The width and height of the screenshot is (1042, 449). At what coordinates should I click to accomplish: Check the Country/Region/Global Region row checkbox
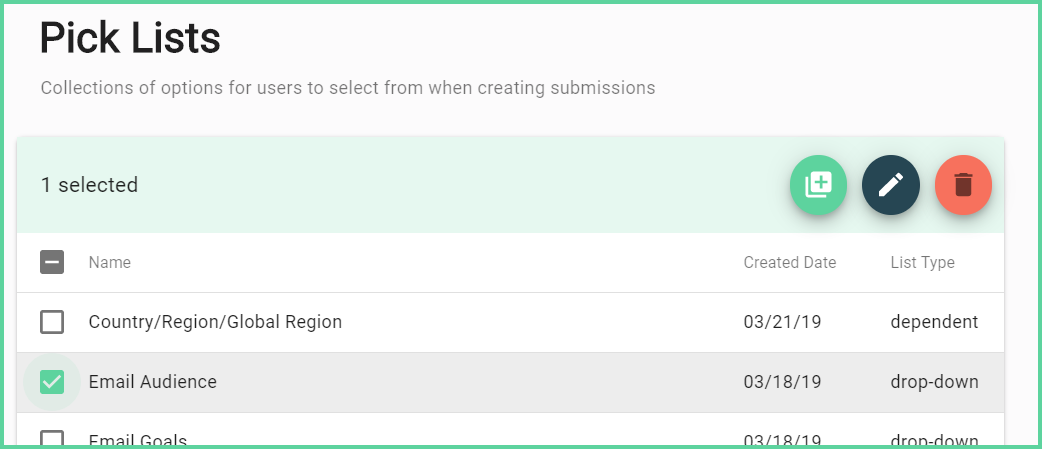click(x=52, y=322)
